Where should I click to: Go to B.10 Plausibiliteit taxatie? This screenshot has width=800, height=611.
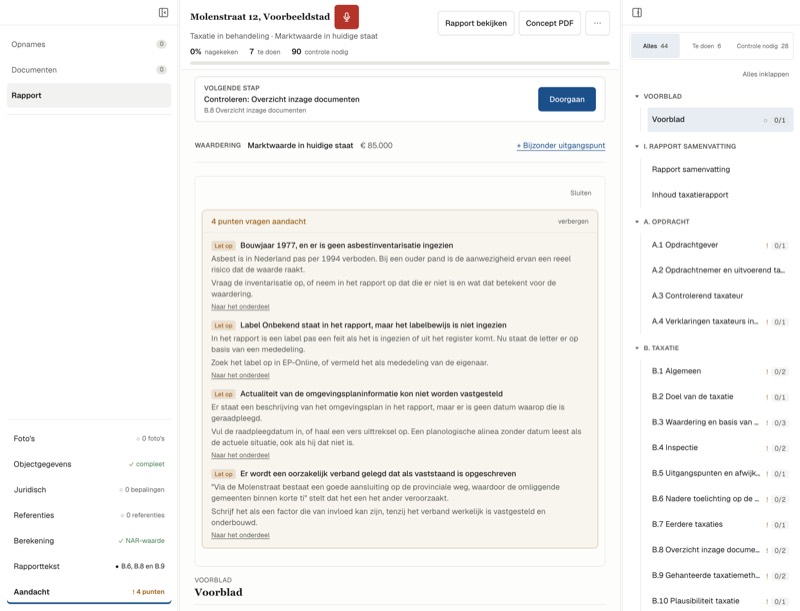pos(718,601)
